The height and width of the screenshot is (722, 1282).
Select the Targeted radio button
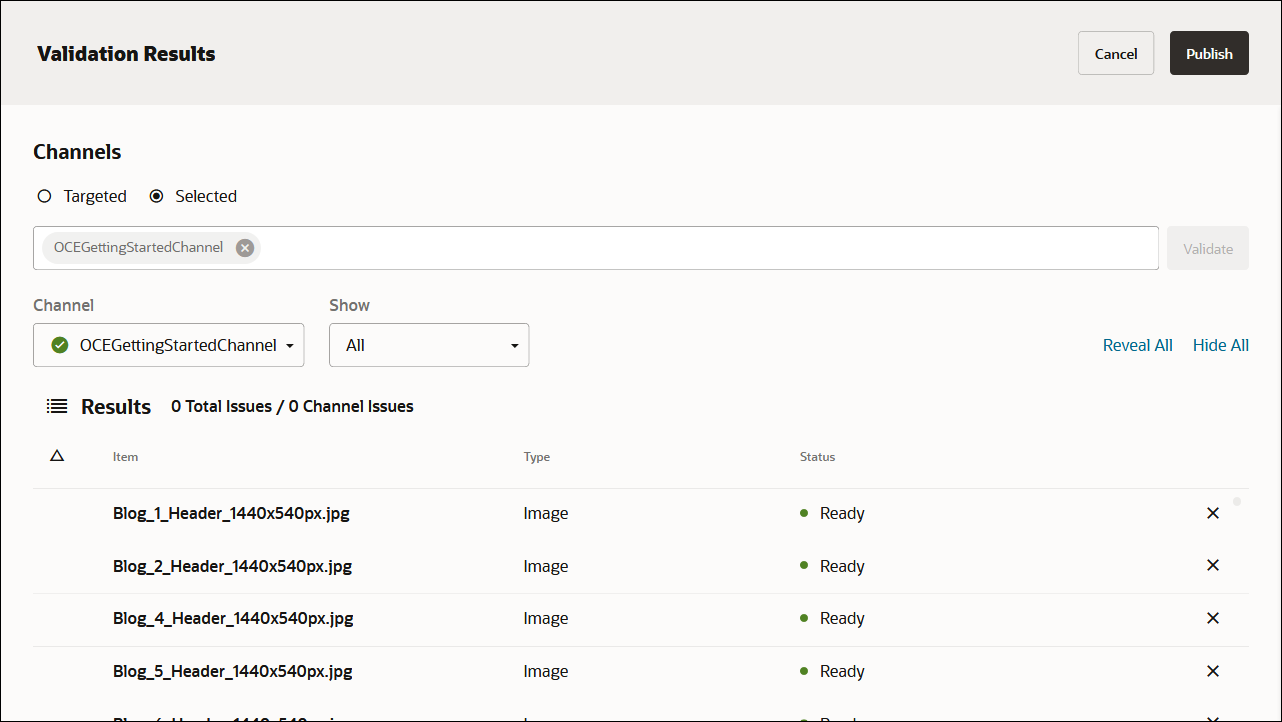[44, 196]
